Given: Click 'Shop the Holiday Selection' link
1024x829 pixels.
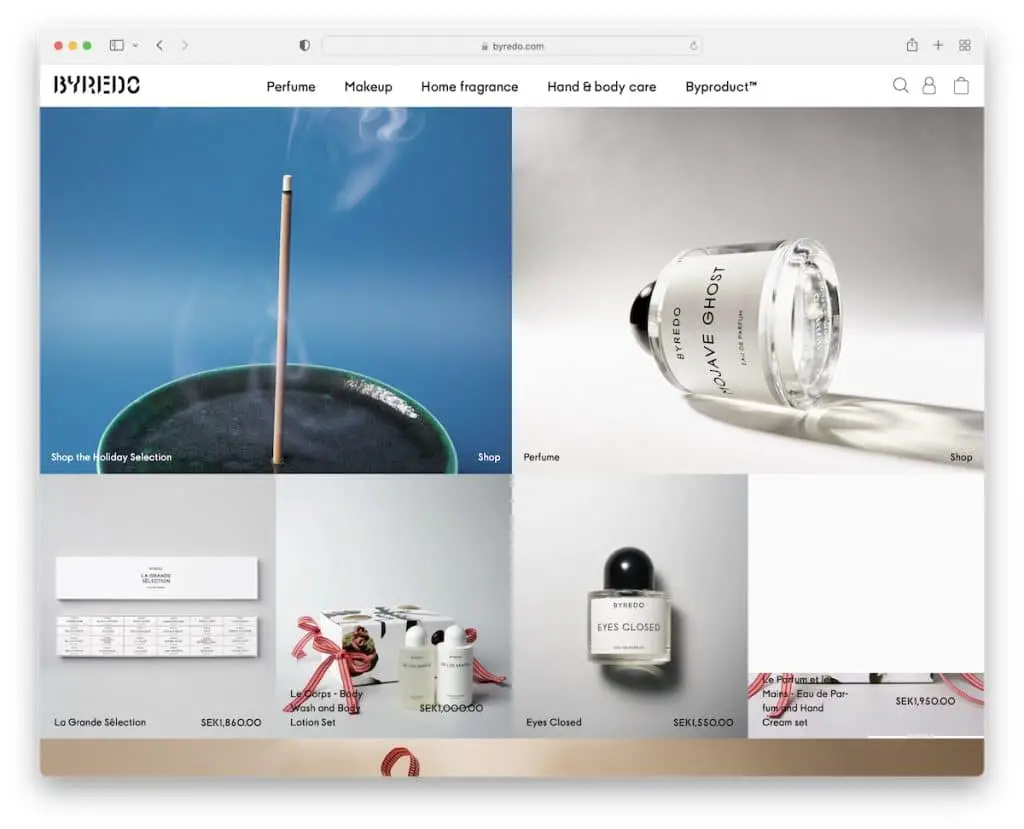Looking at the screenshot, I should coord(112,457).
